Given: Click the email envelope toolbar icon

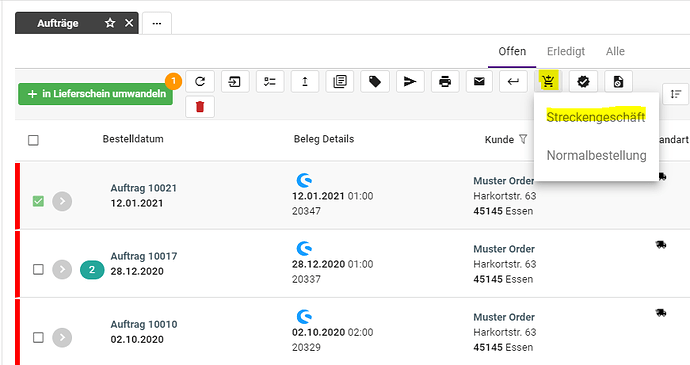Looking at the screenshot, I should (479, 81).
